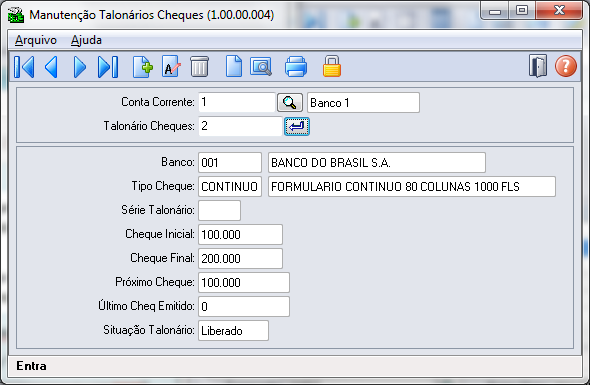Maximize the Manutenção Talonários Cheques window
Image resolution: width=590 pixels, height=385 pixels.
[522, 11]
